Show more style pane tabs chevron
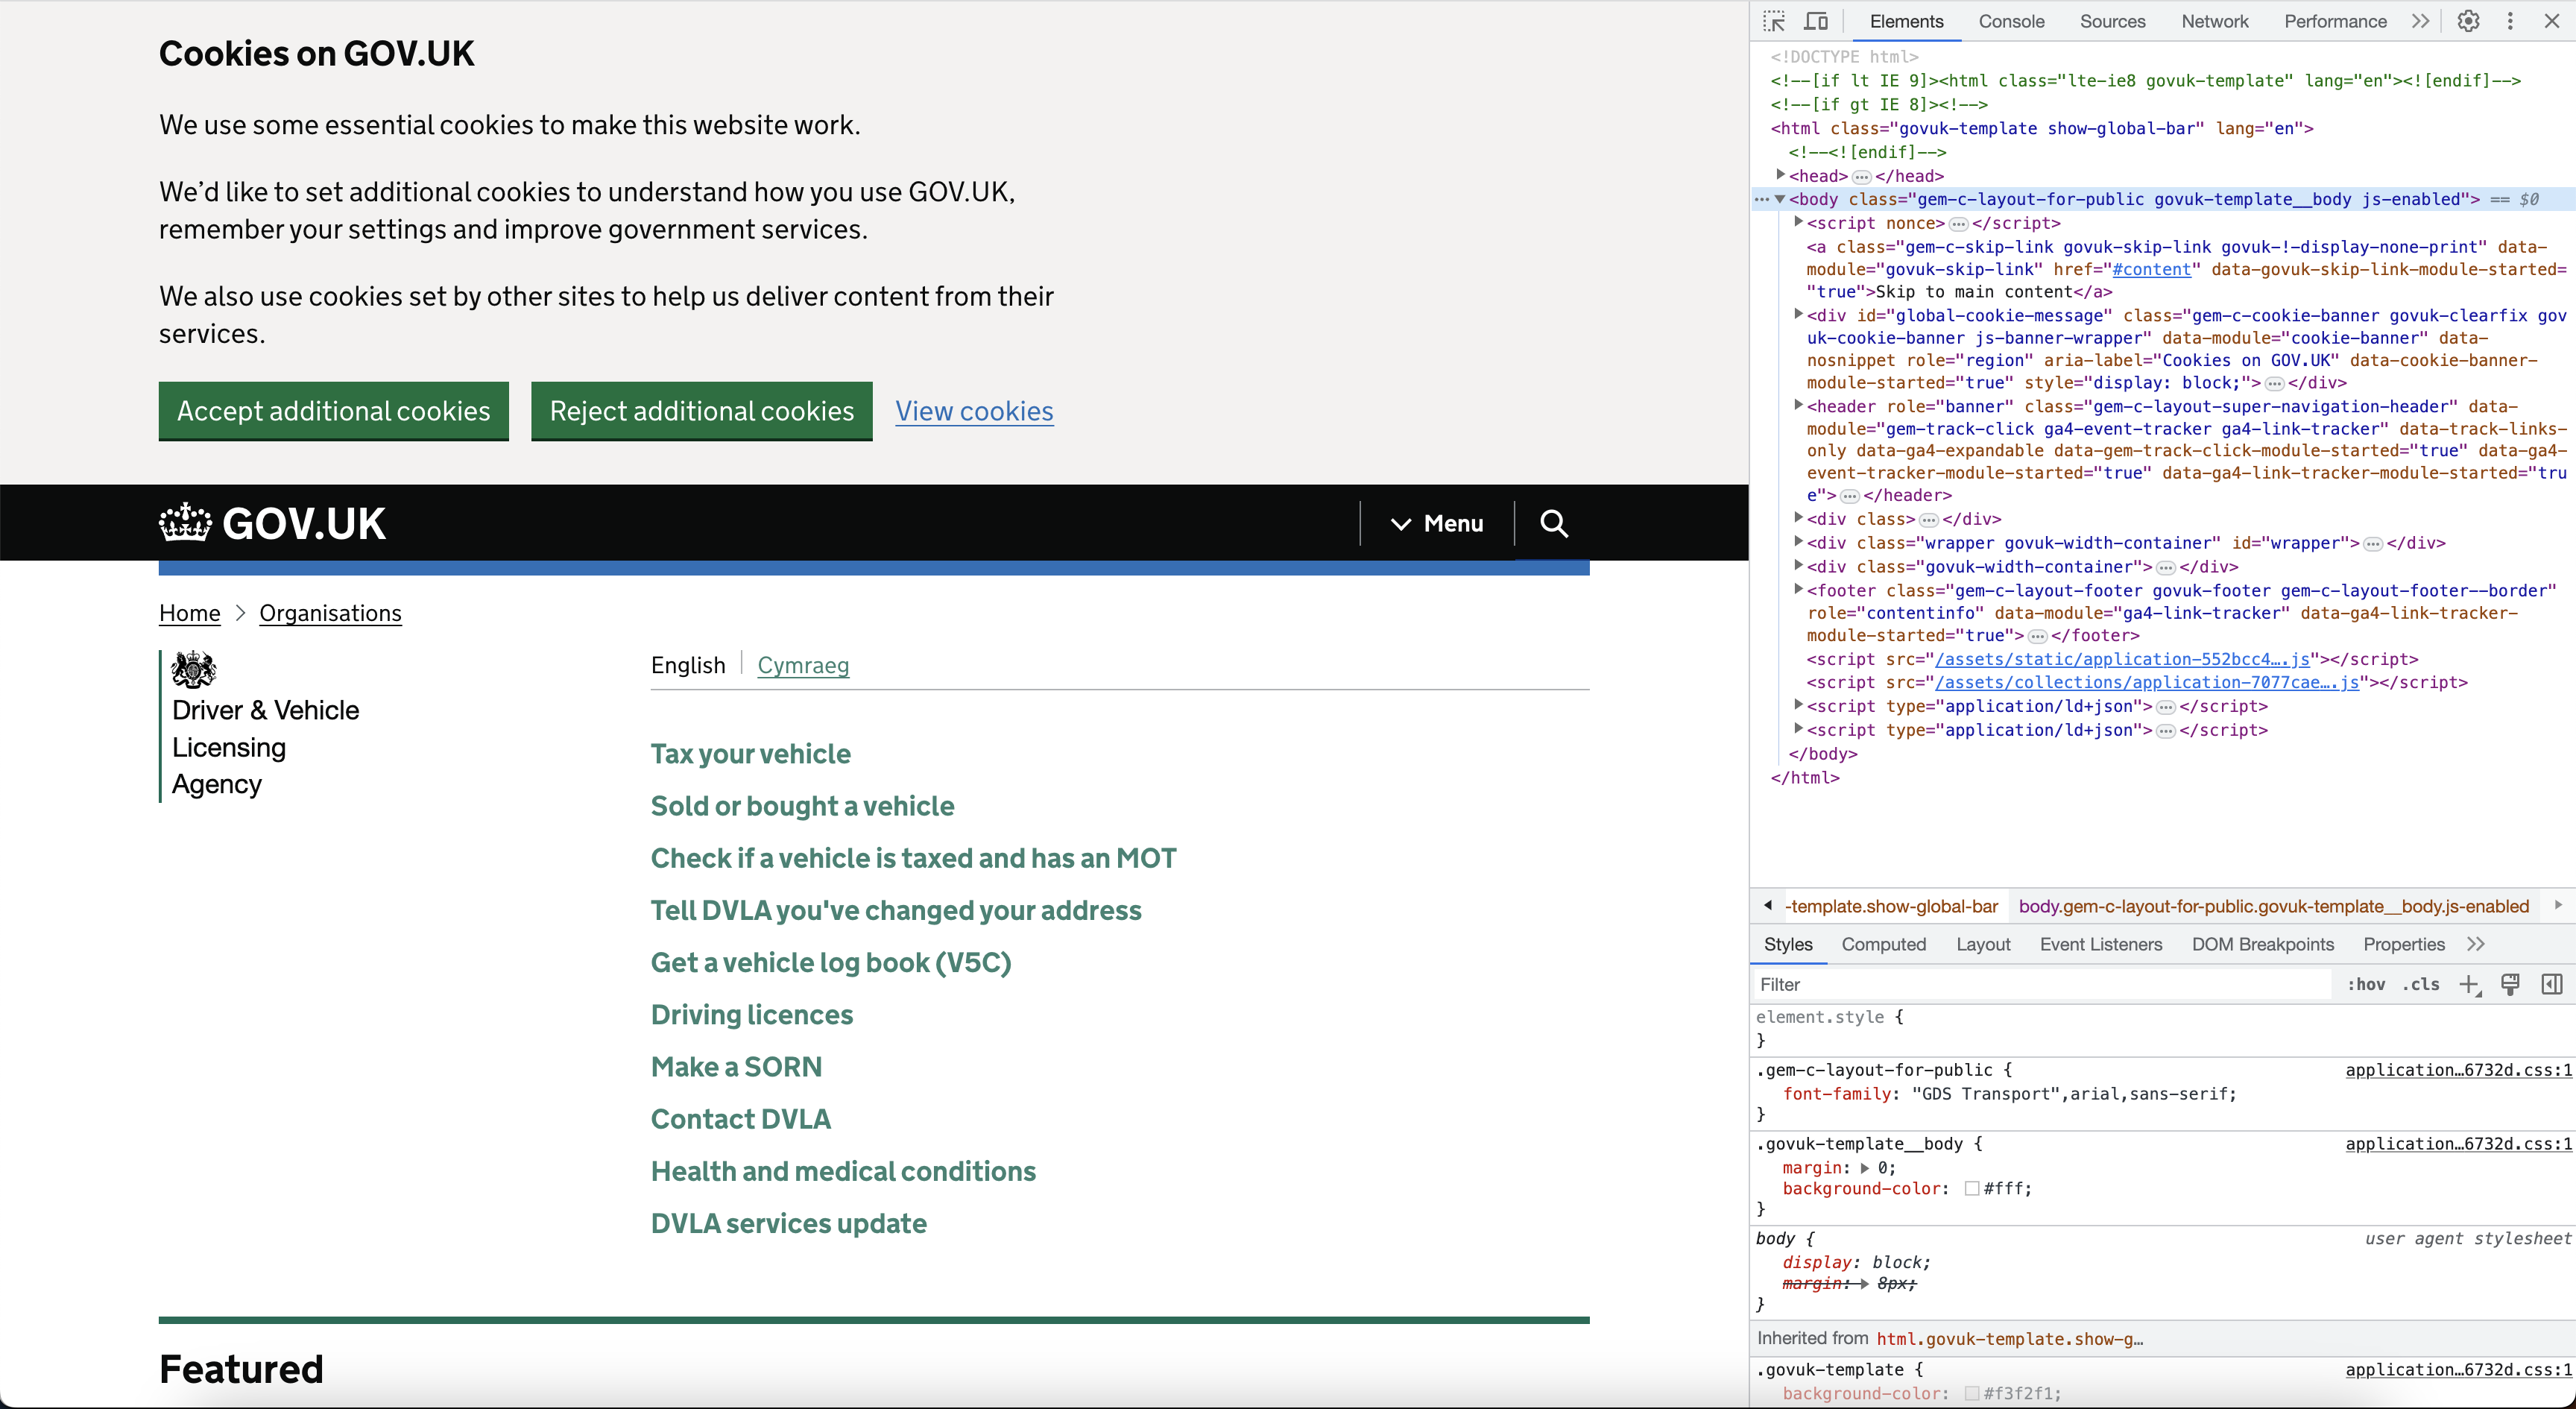This screenshot has height=1409, width=2576. (x=2476, y=944)
